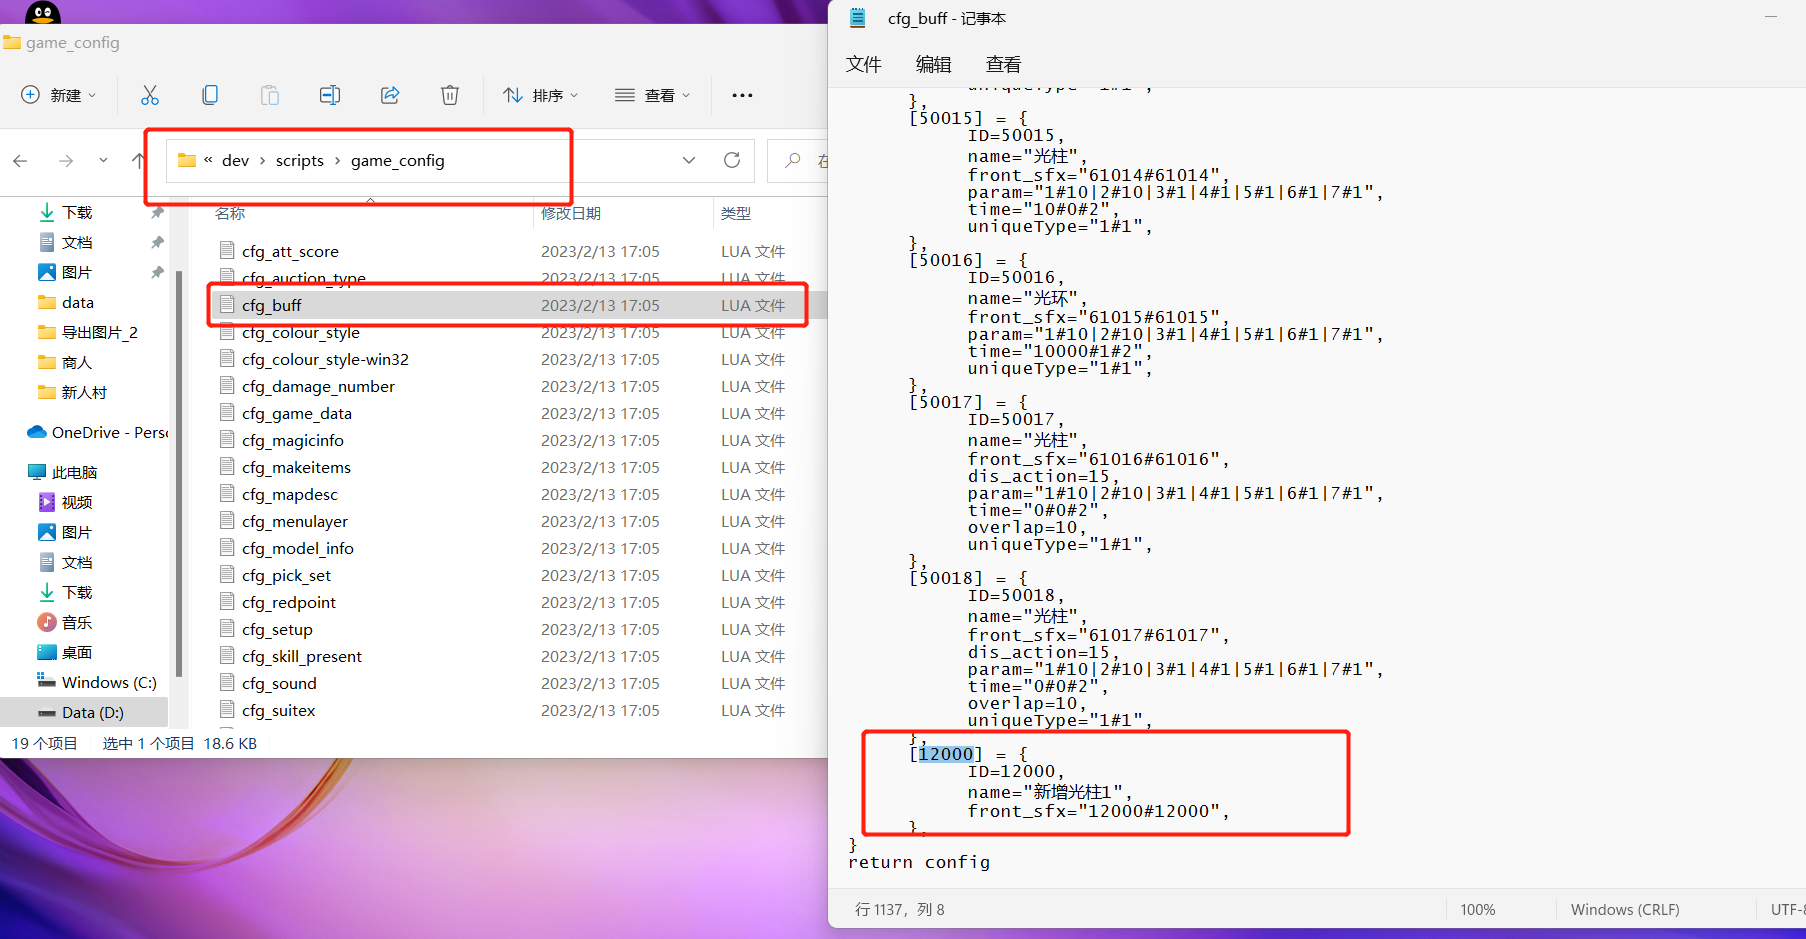
Task: Click the Share icon in Explorer toolbar
Action: point(390,95)
